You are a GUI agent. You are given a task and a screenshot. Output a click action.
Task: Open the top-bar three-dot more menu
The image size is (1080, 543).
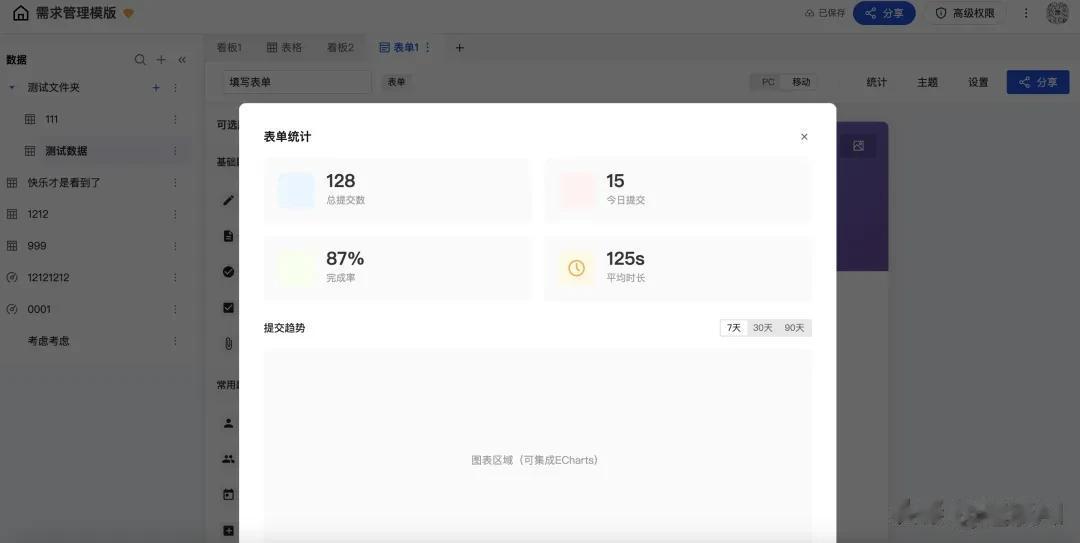1026,13
